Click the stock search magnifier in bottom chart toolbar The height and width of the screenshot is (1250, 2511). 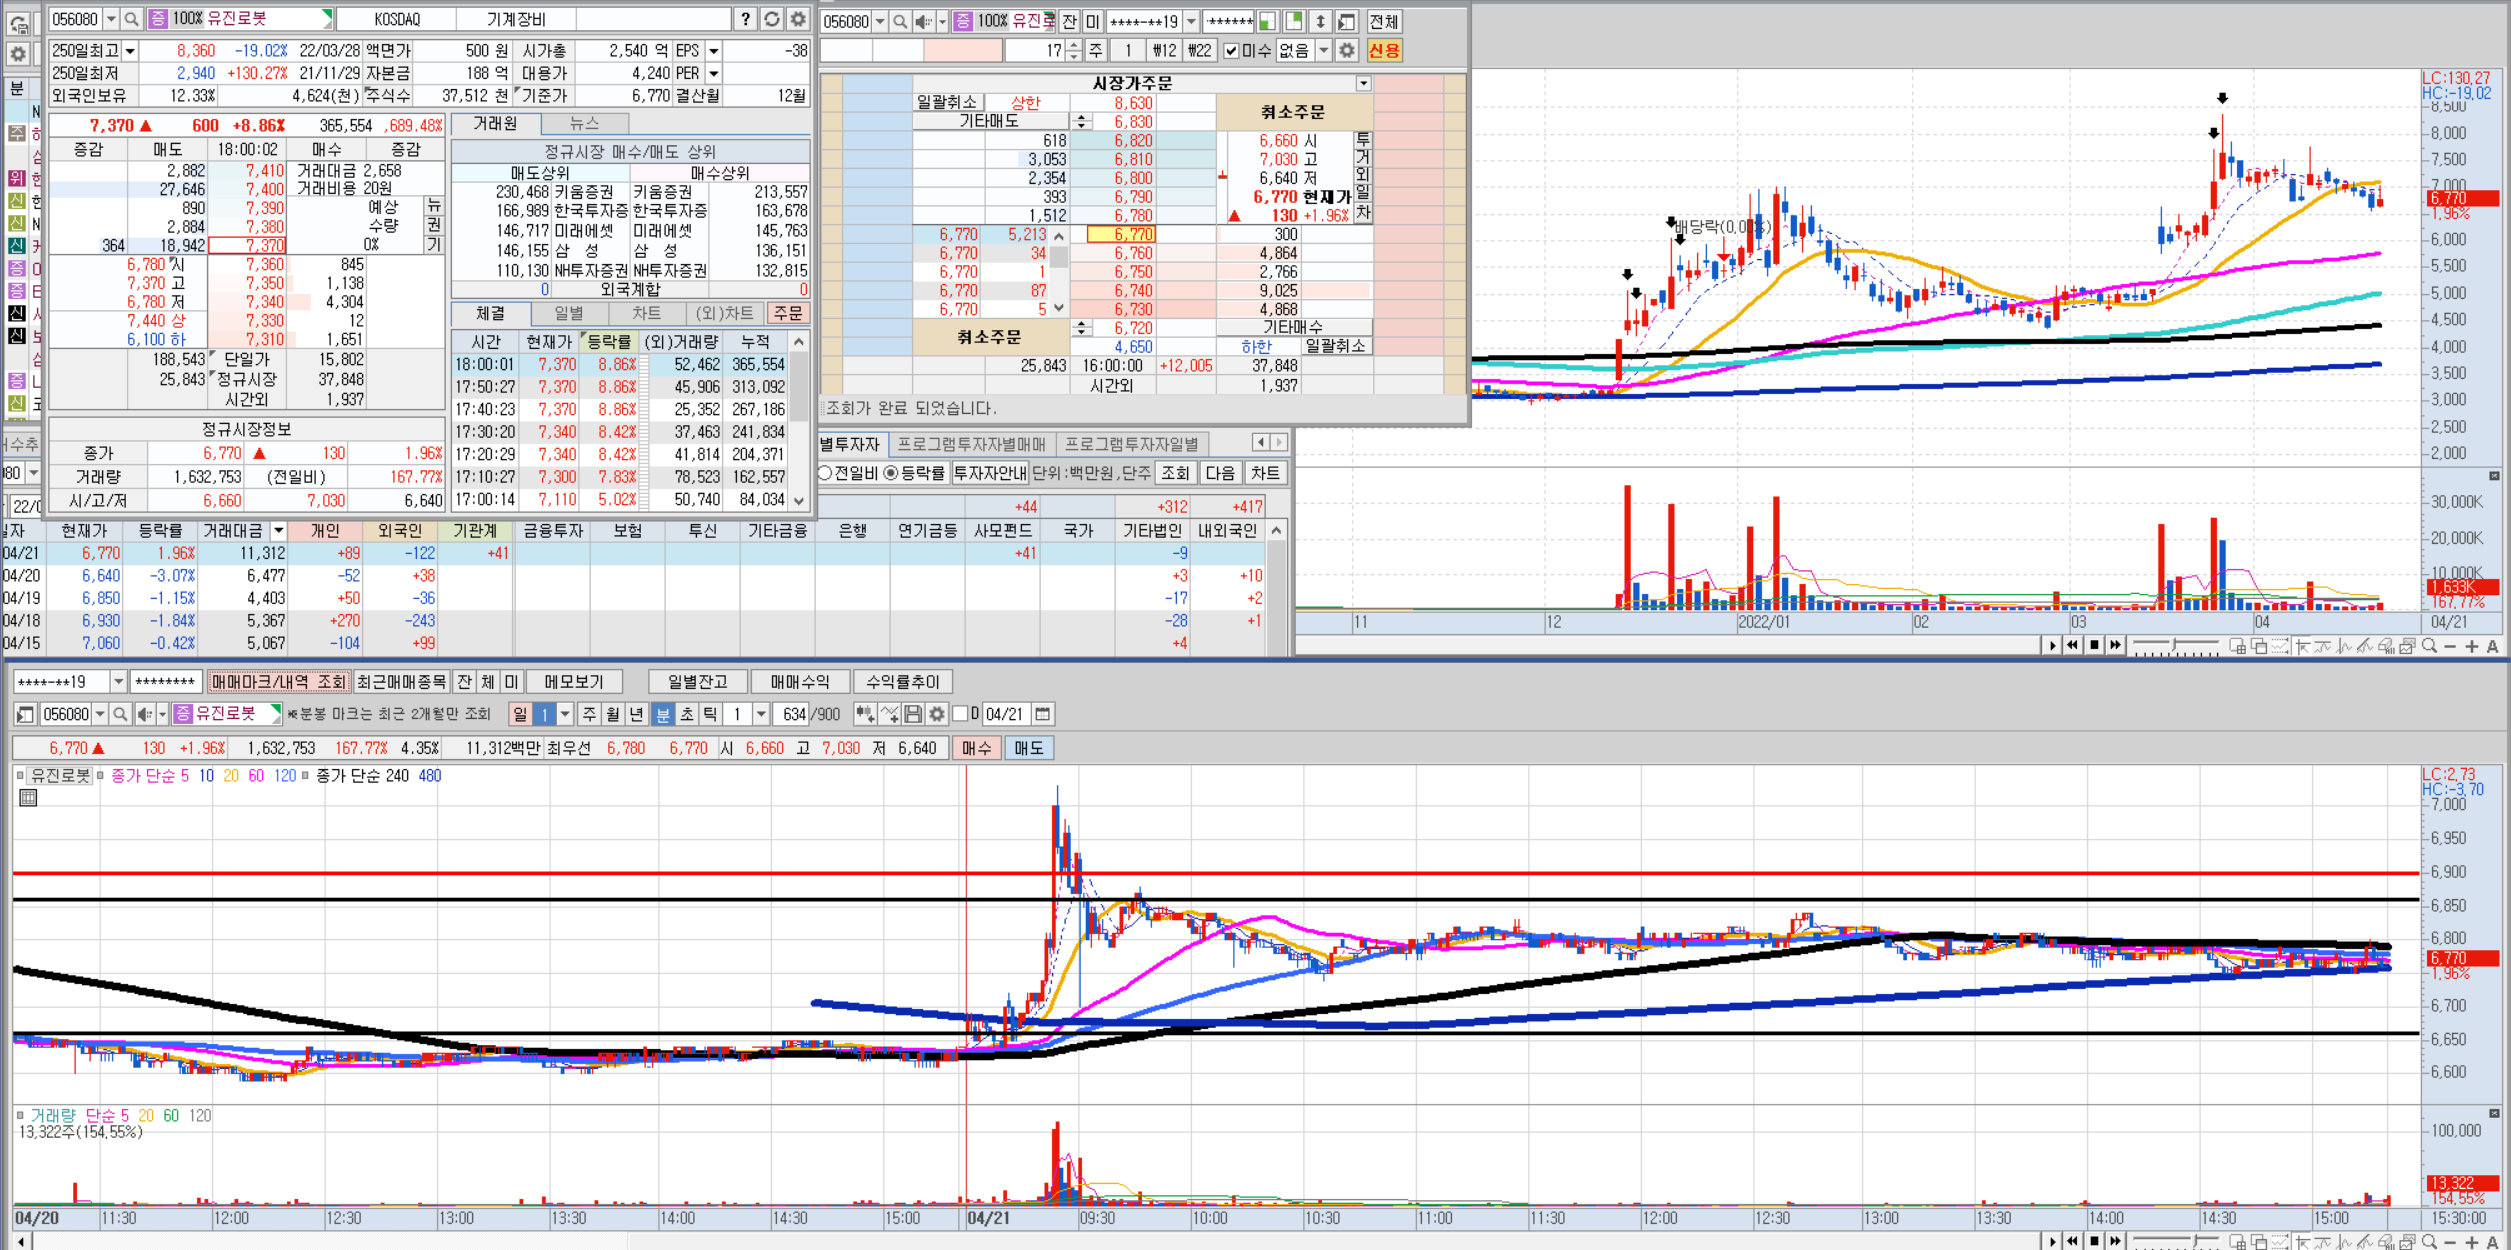point(120,714)
